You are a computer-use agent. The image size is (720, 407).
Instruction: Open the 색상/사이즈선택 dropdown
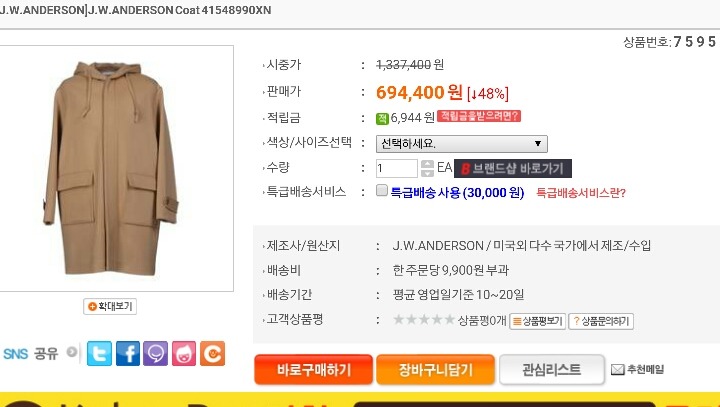pos(461,144)
